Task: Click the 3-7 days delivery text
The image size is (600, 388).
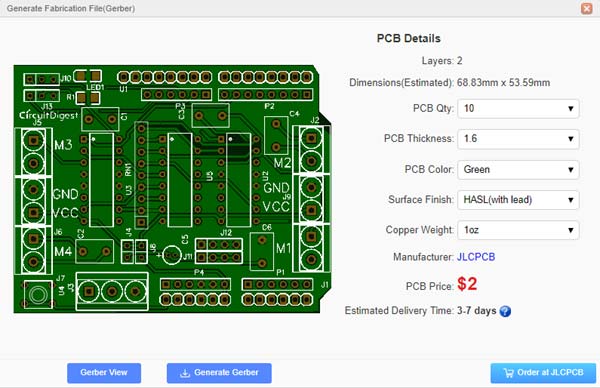Action: click(x=476, y=311)
